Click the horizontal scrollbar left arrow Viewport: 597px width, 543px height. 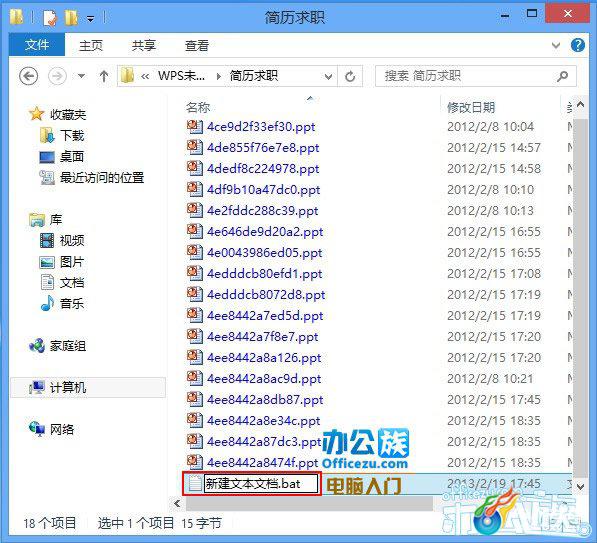(177, 503)
